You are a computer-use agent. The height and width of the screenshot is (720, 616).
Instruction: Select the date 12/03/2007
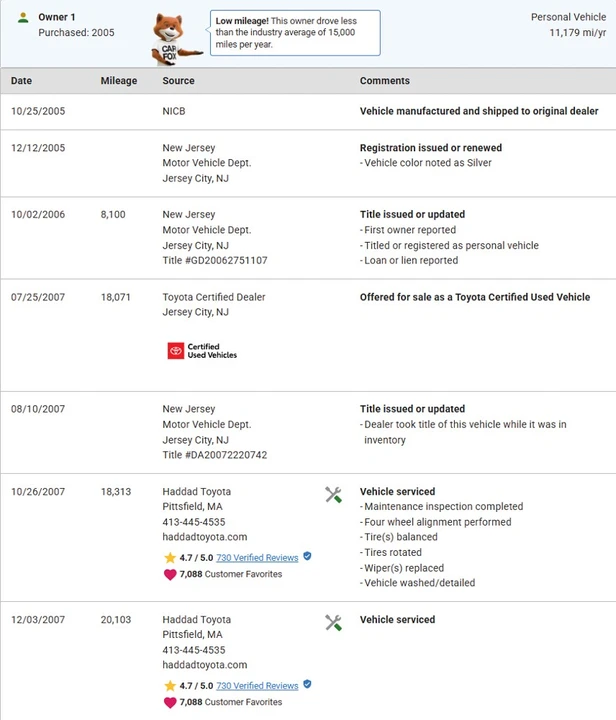click(38, 620)
